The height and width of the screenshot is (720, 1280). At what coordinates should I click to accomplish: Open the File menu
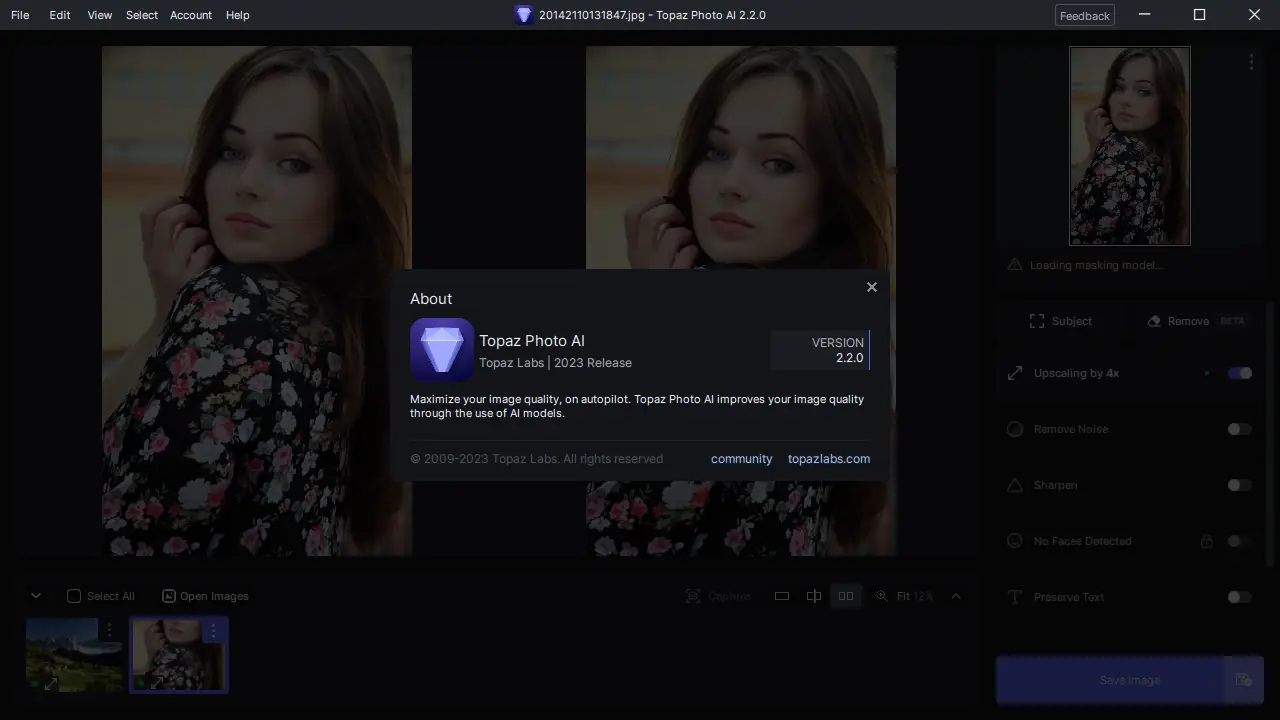[20, 15]
